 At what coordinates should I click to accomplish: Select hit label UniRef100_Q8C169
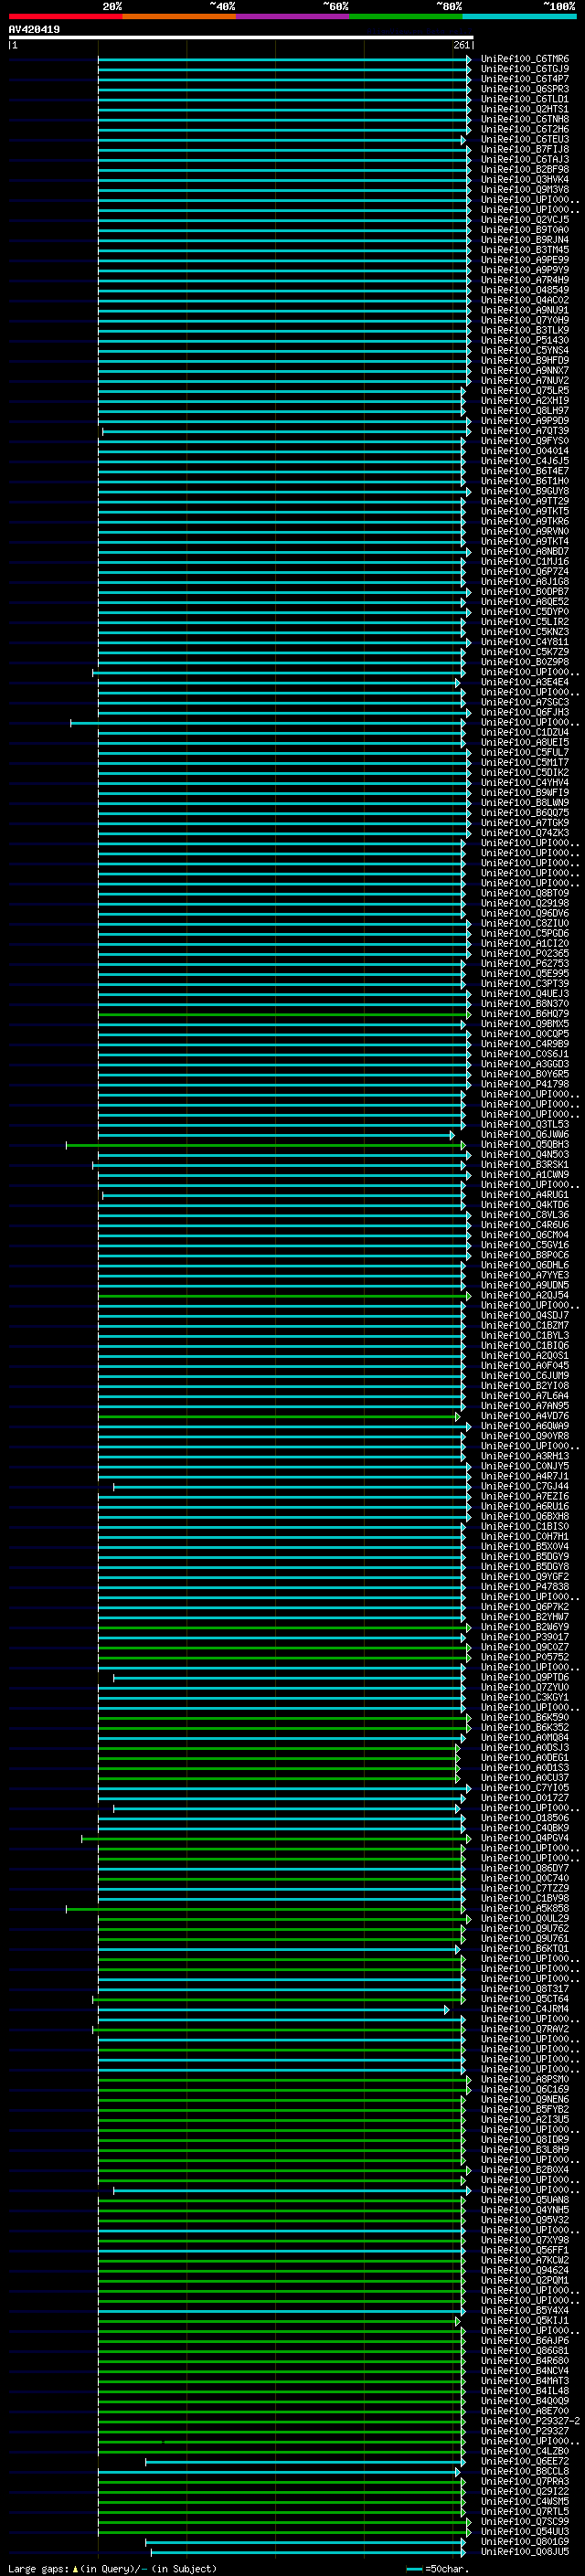pos(525,2089)
